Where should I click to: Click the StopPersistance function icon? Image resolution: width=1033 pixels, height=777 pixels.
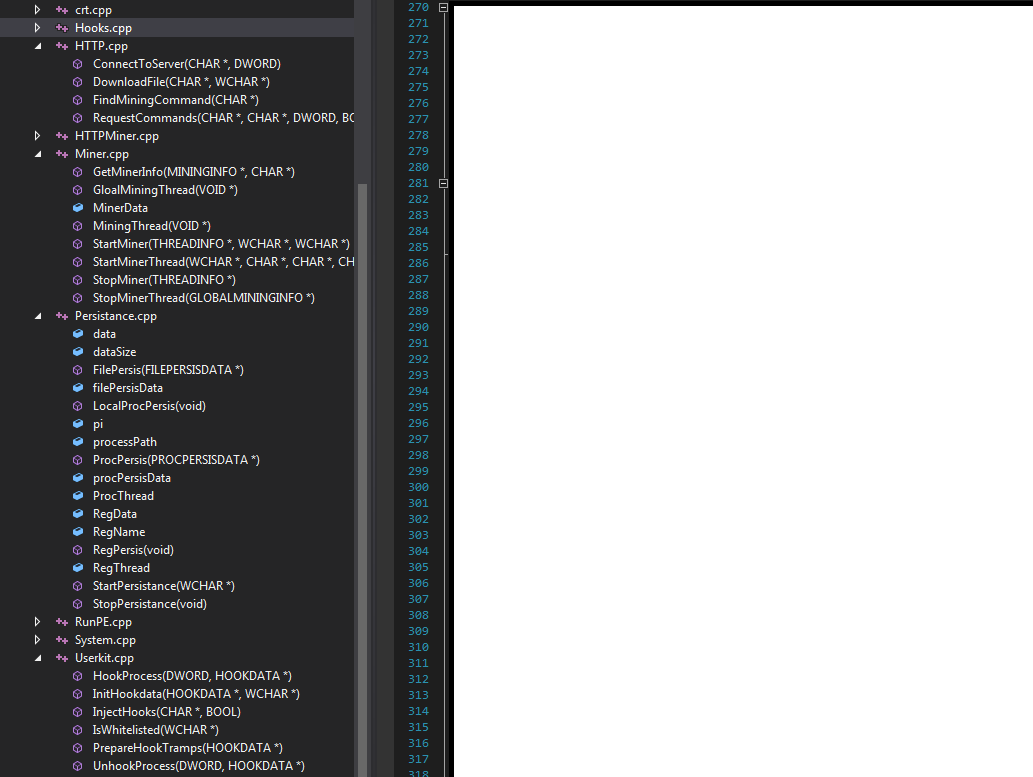[78, 604]
